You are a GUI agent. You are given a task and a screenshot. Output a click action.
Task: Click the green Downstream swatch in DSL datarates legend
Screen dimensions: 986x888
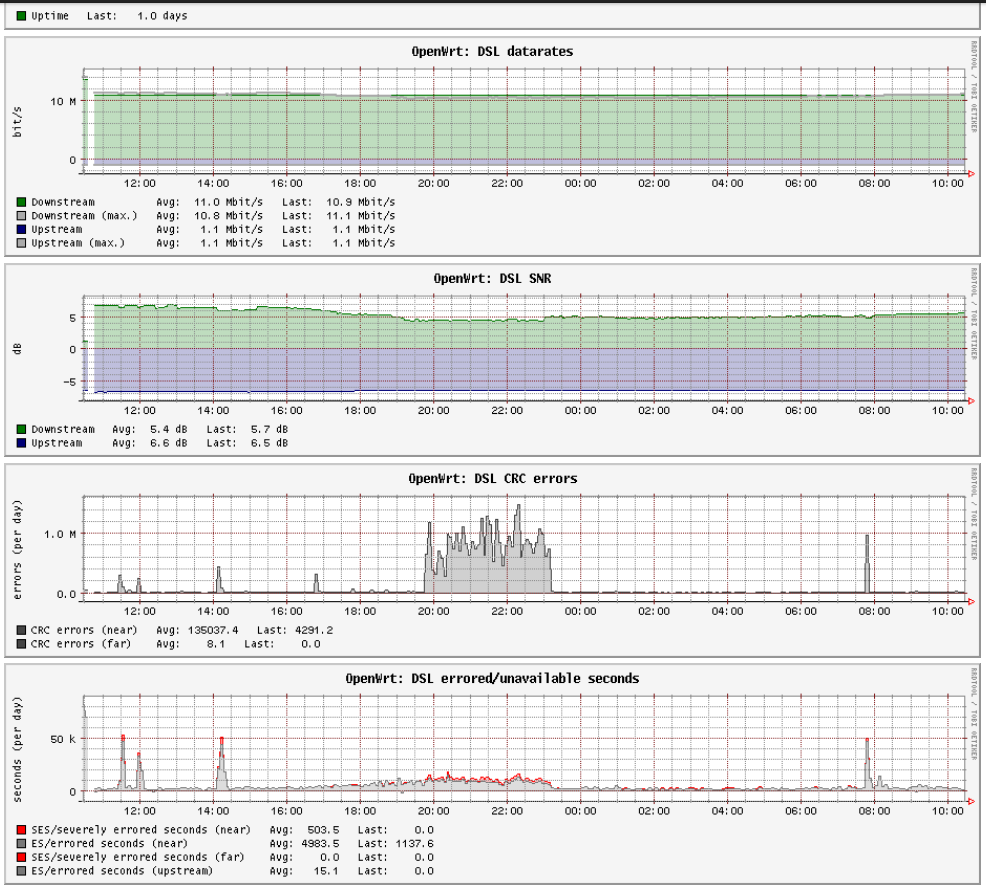pos(21,202)
